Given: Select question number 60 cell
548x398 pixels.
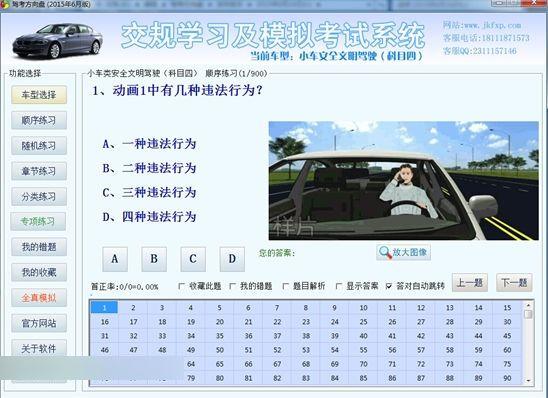Looking at the screenshot, I should [x=507, y=350].
